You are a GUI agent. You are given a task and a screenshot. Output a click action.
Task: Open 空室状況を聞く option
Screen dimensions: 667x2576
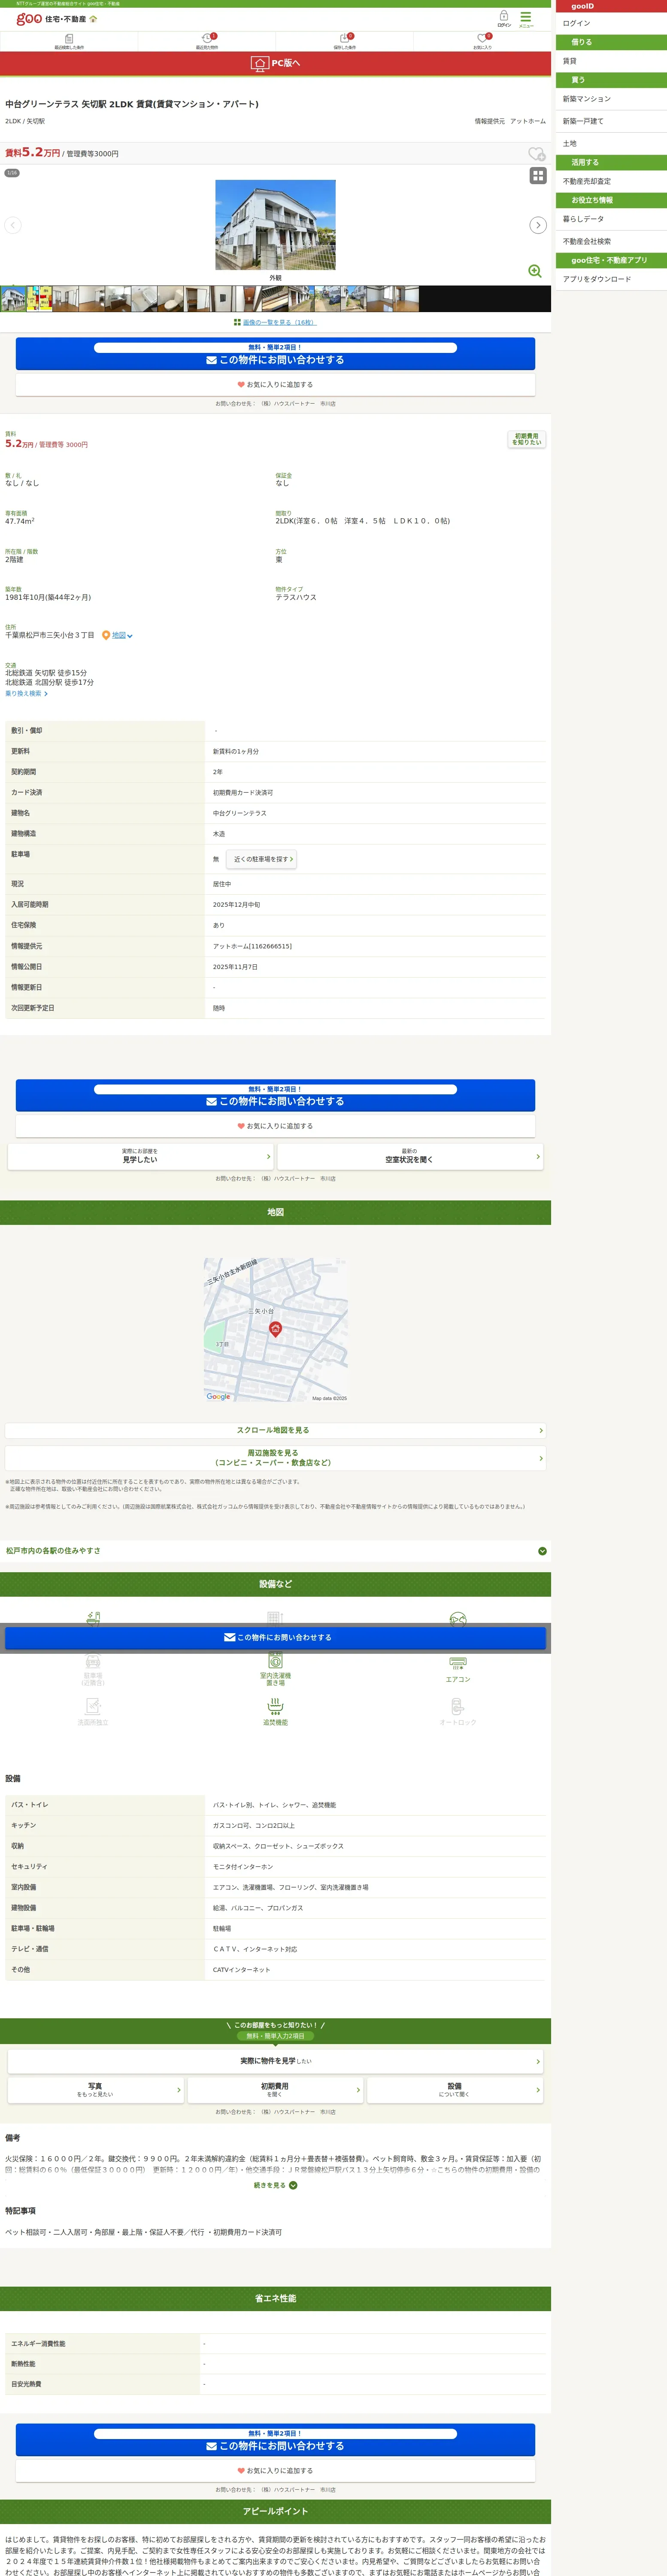[410, 1156]
